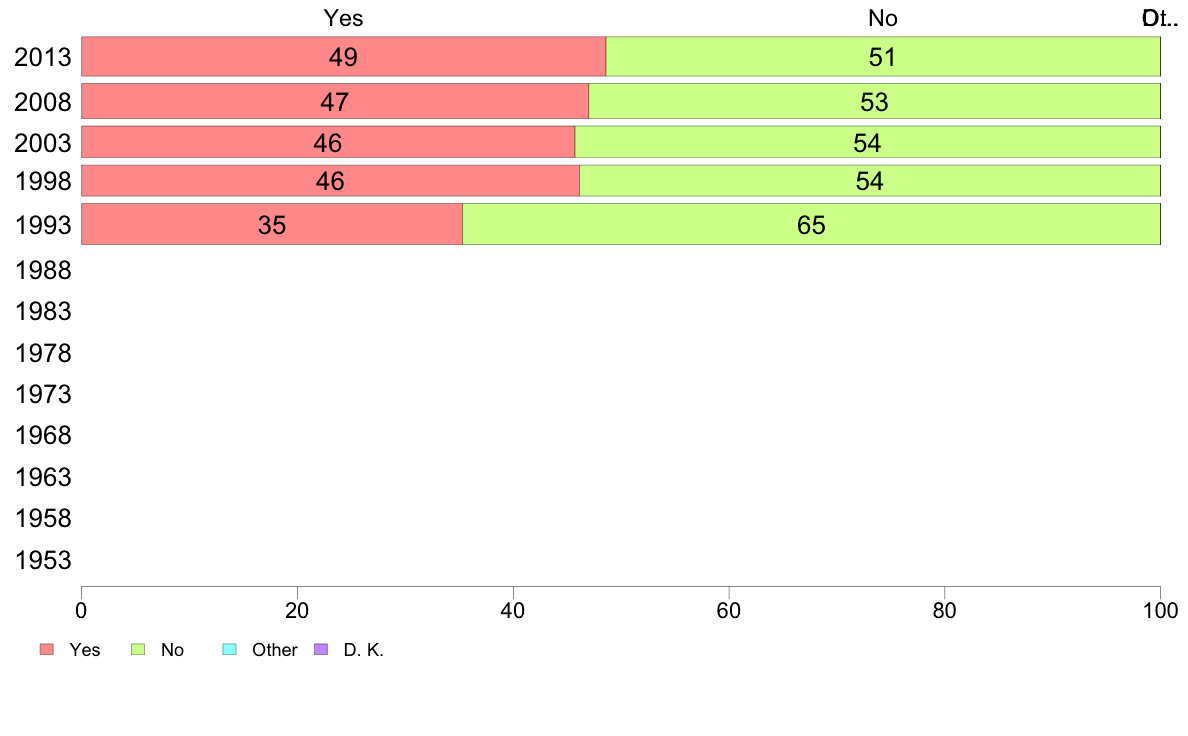
Task: Click the cyan Other legend swatch
Action: point(230,650)
